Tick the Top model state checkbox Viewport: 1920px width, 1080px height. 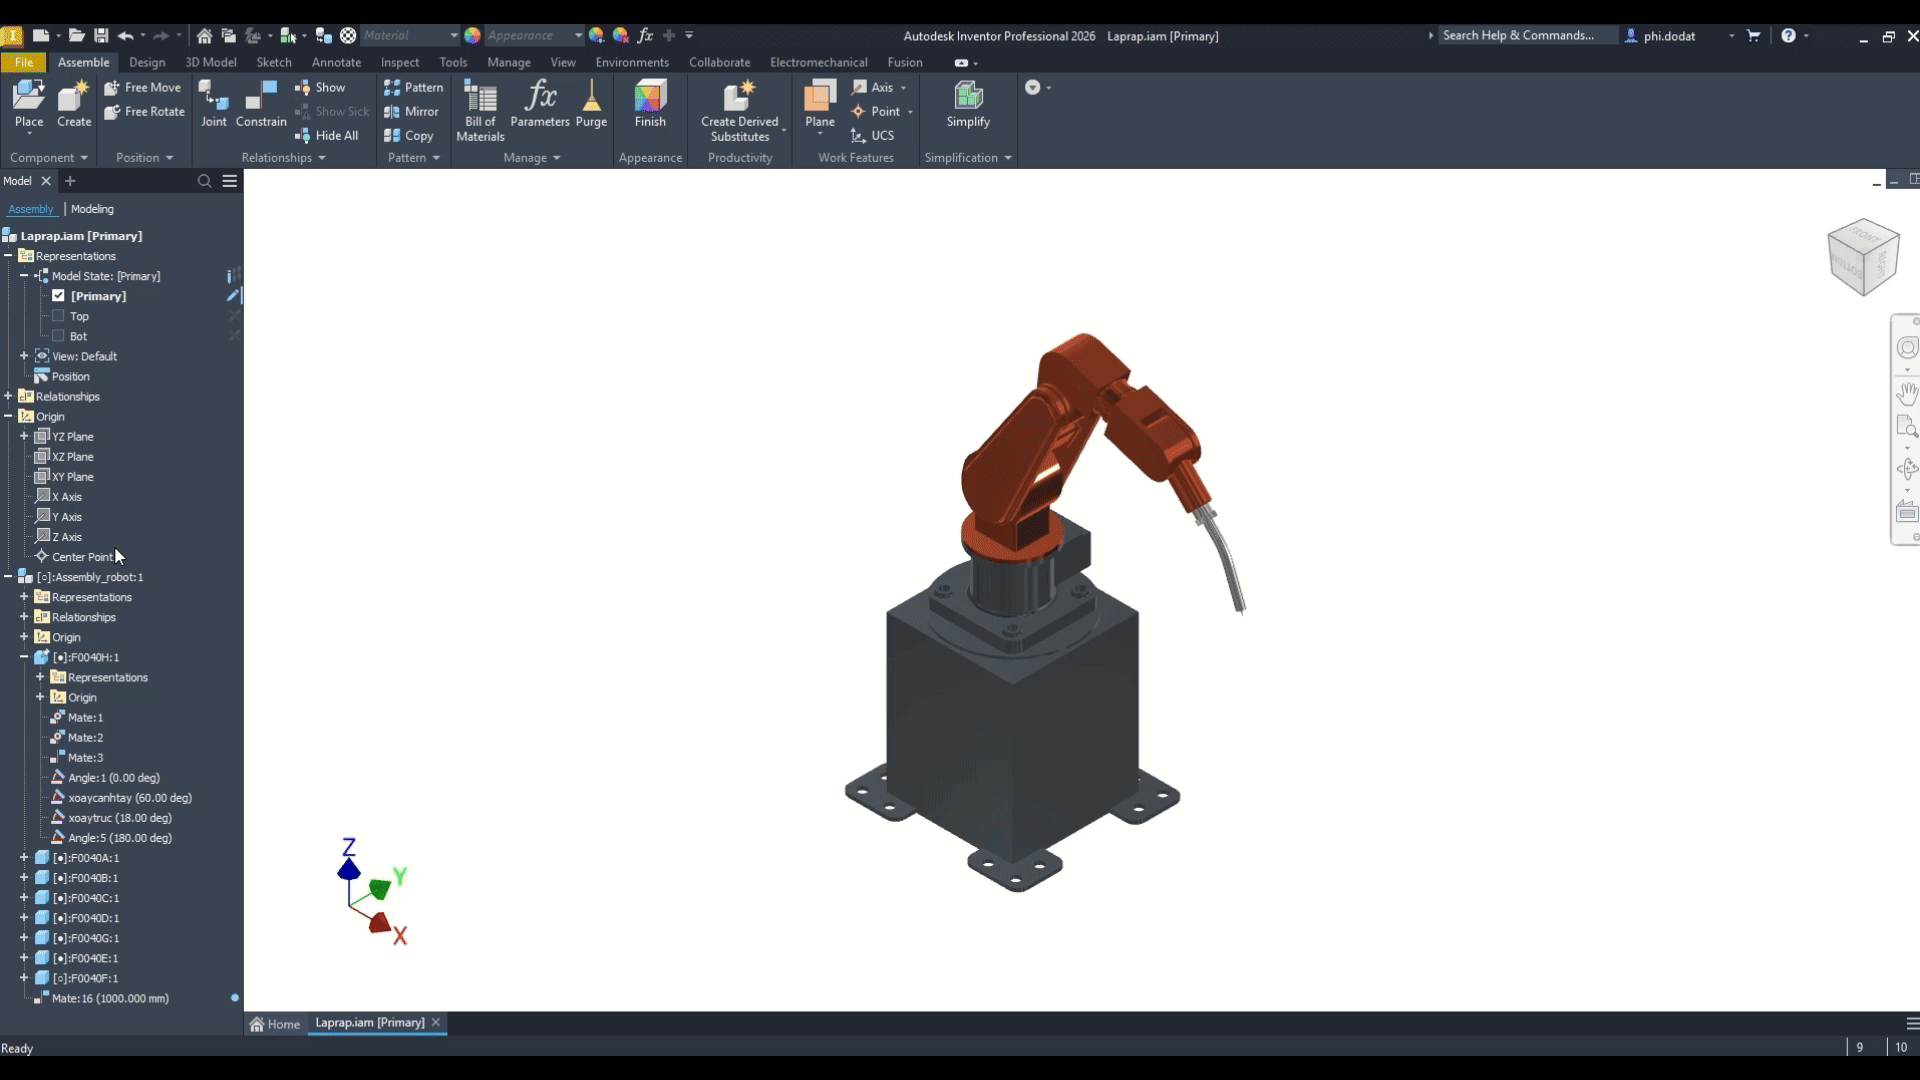pos(58,316)
